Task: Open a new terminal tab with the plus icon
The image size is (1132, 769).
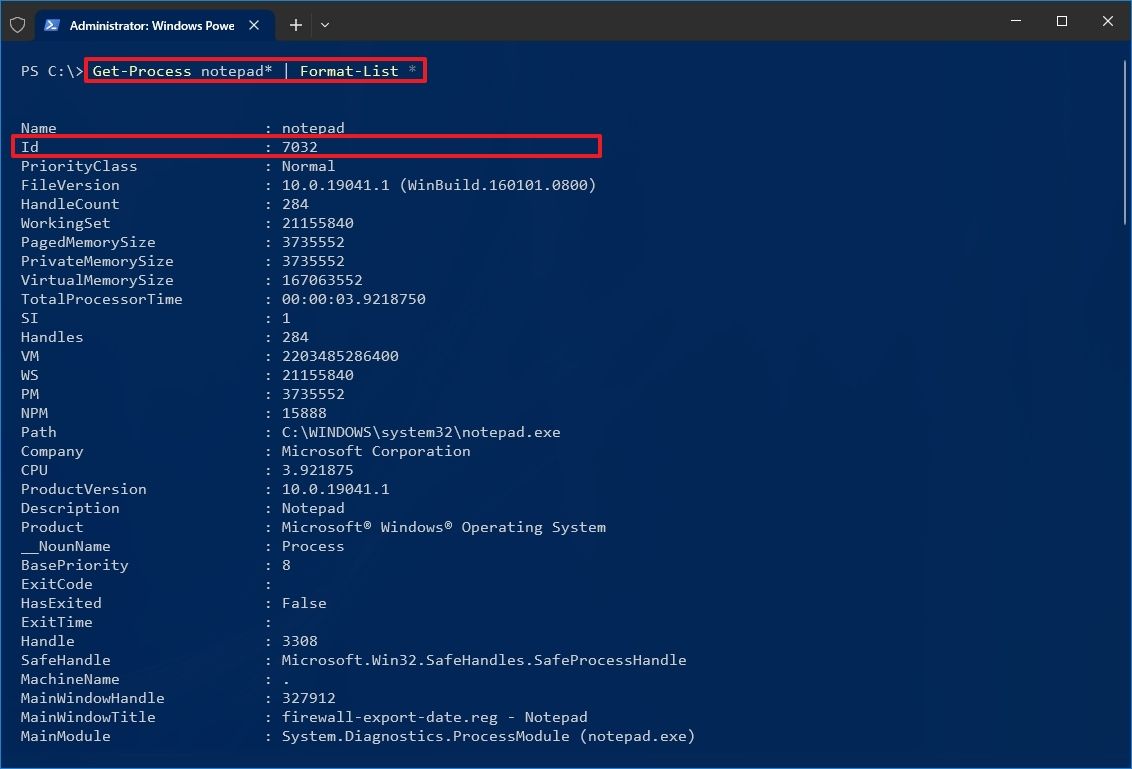Action: point(295,25)
